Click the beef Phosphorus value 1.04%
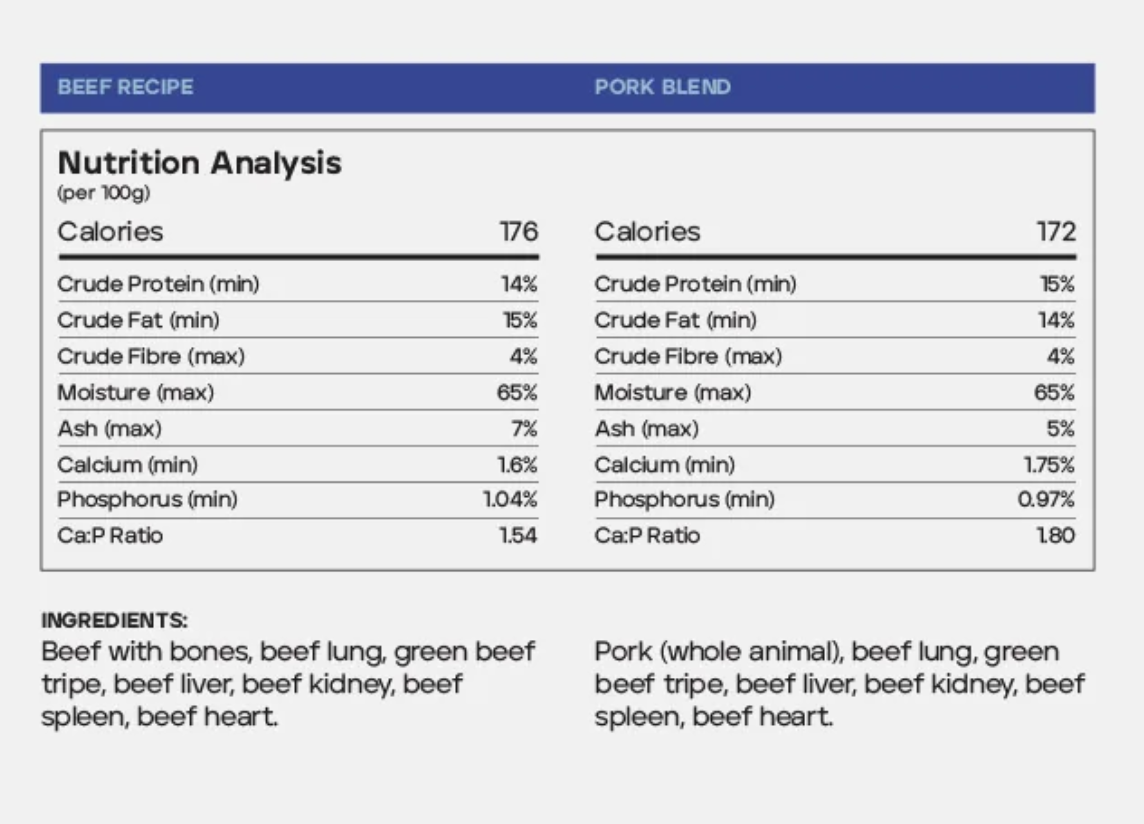This screenshot has width=1144, height=824. click(510, 499)
